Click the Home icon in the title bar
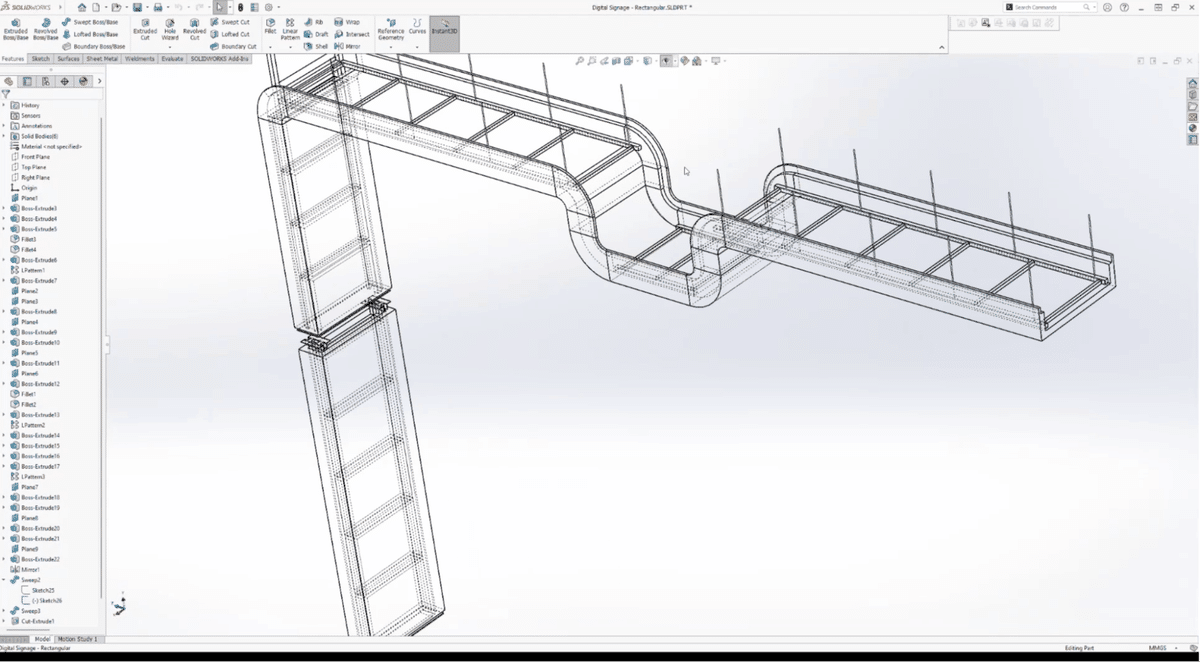This screenshot has width=1200, height=662. click(82, 7)
